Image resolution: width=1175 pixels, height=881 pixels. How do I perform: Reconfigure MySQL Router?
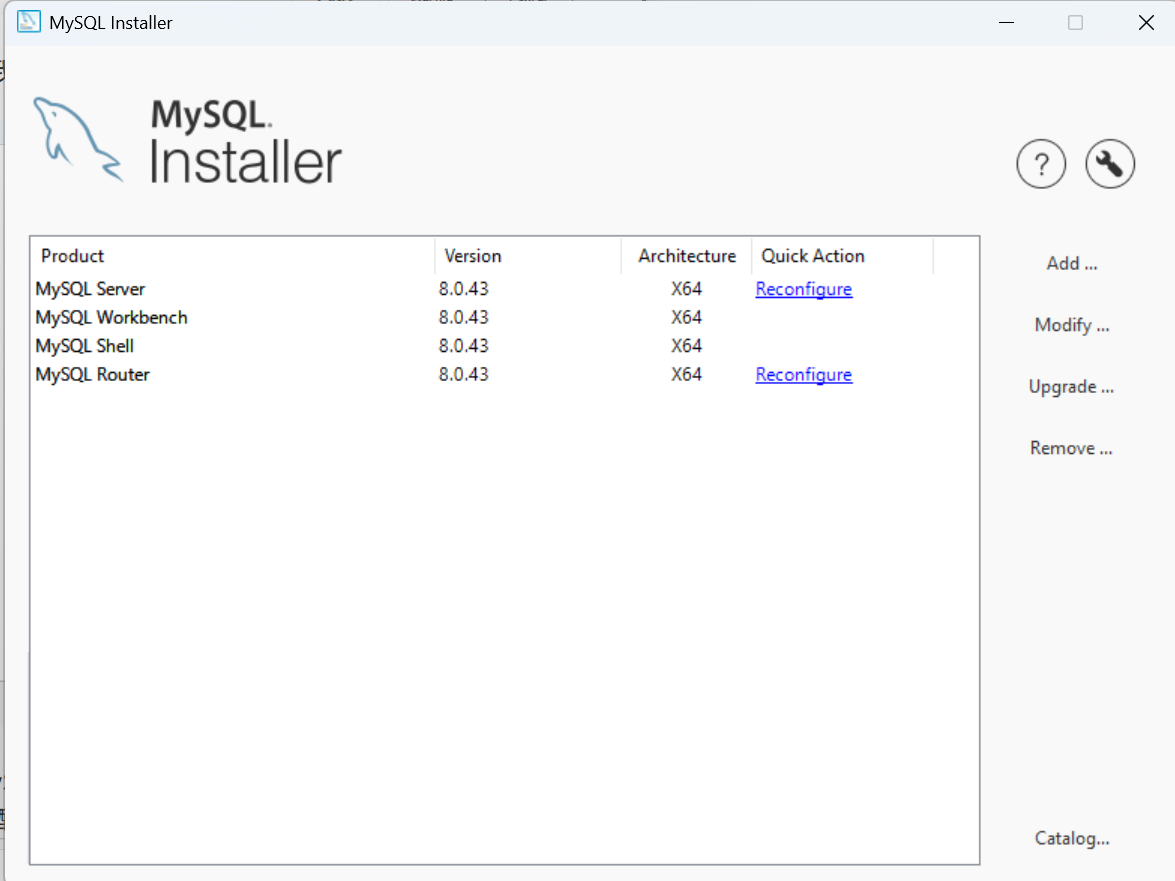tap(803, 375)
